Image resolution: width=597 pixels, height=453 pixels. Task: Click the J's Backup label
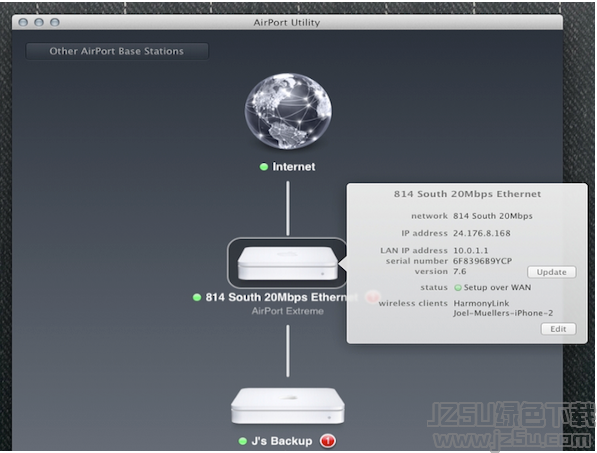[x=282, y=441]
